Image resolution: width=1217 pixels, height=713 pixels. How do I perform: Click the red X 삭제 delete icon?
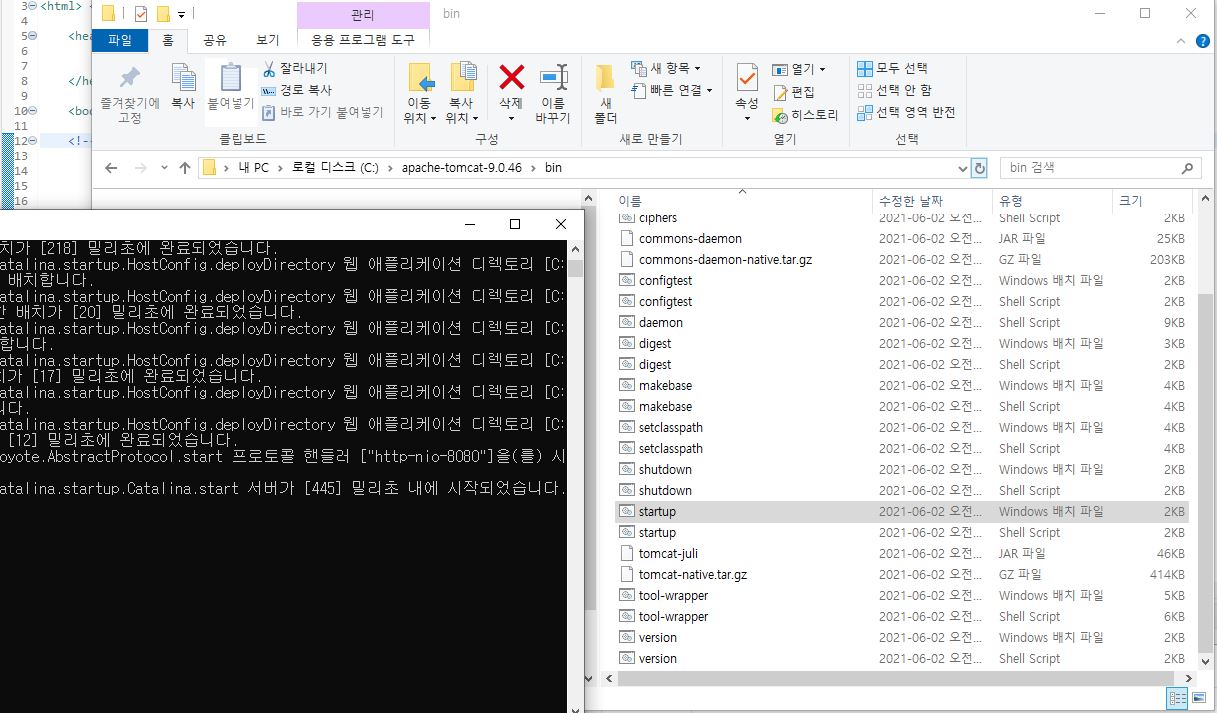(x=511, y=77)
